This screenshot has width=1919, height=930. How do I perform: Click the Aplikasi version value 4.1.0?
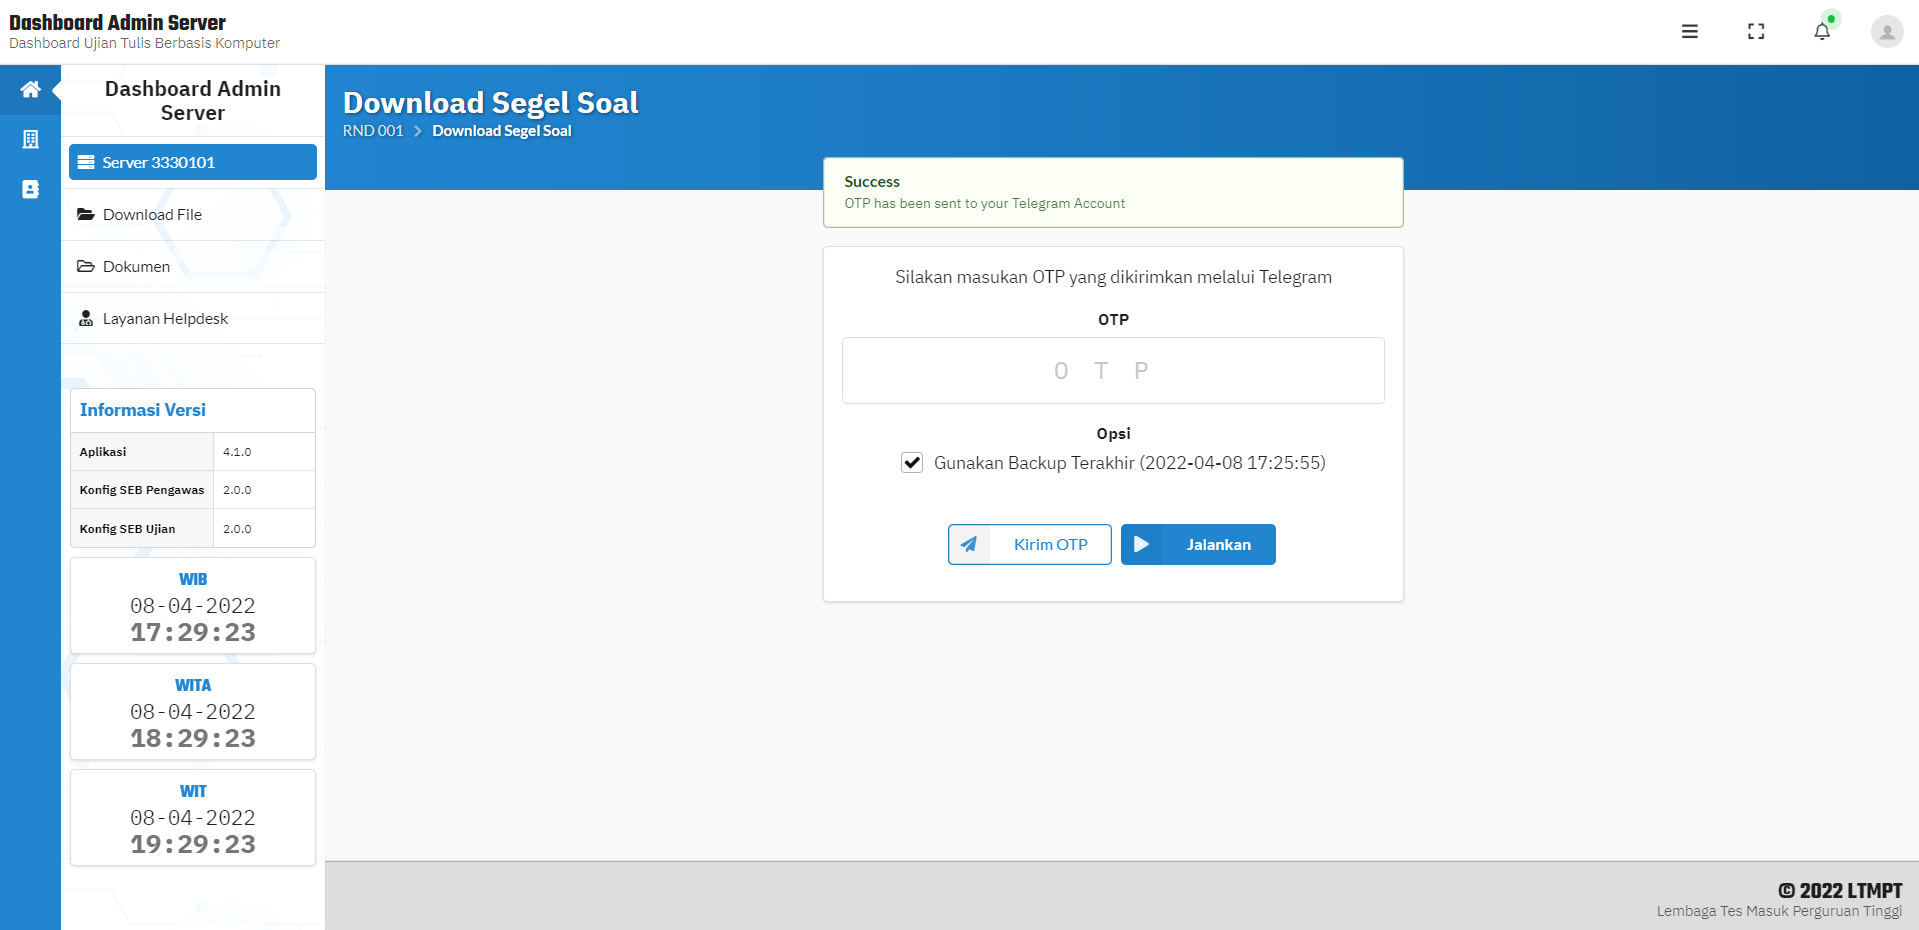point(237,452)
